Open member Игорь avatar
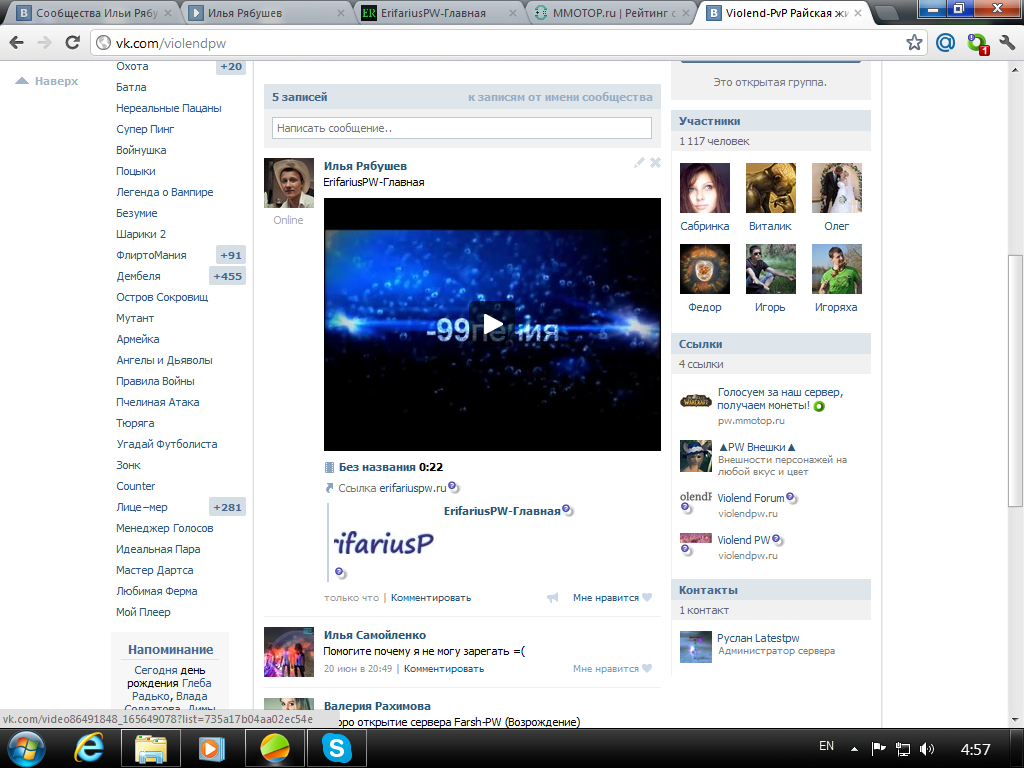 point(771,269)
